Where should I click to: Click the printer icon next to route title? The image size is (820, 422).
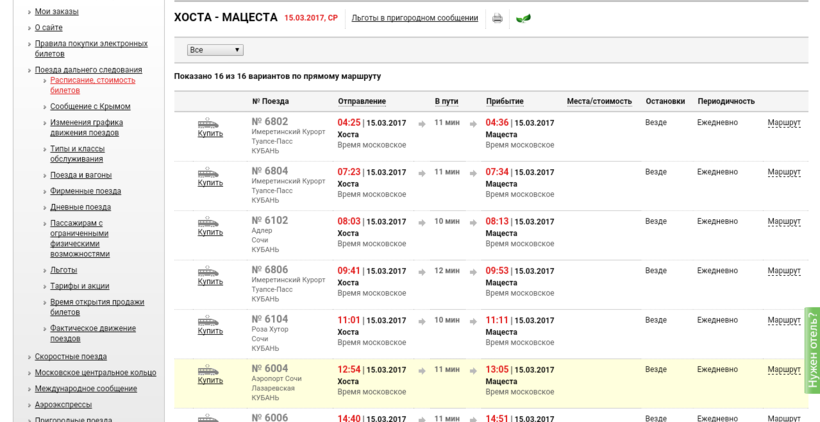pos(497,18)
